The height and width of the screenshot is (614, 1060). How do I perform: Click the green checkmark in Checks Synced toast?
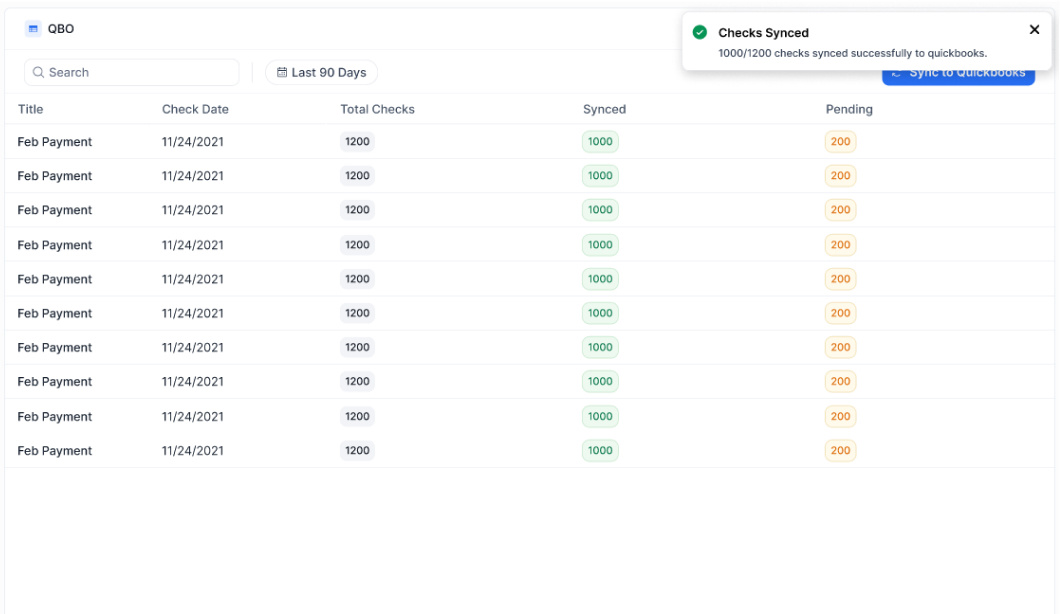pyautogui.click(x=700, y=32)
